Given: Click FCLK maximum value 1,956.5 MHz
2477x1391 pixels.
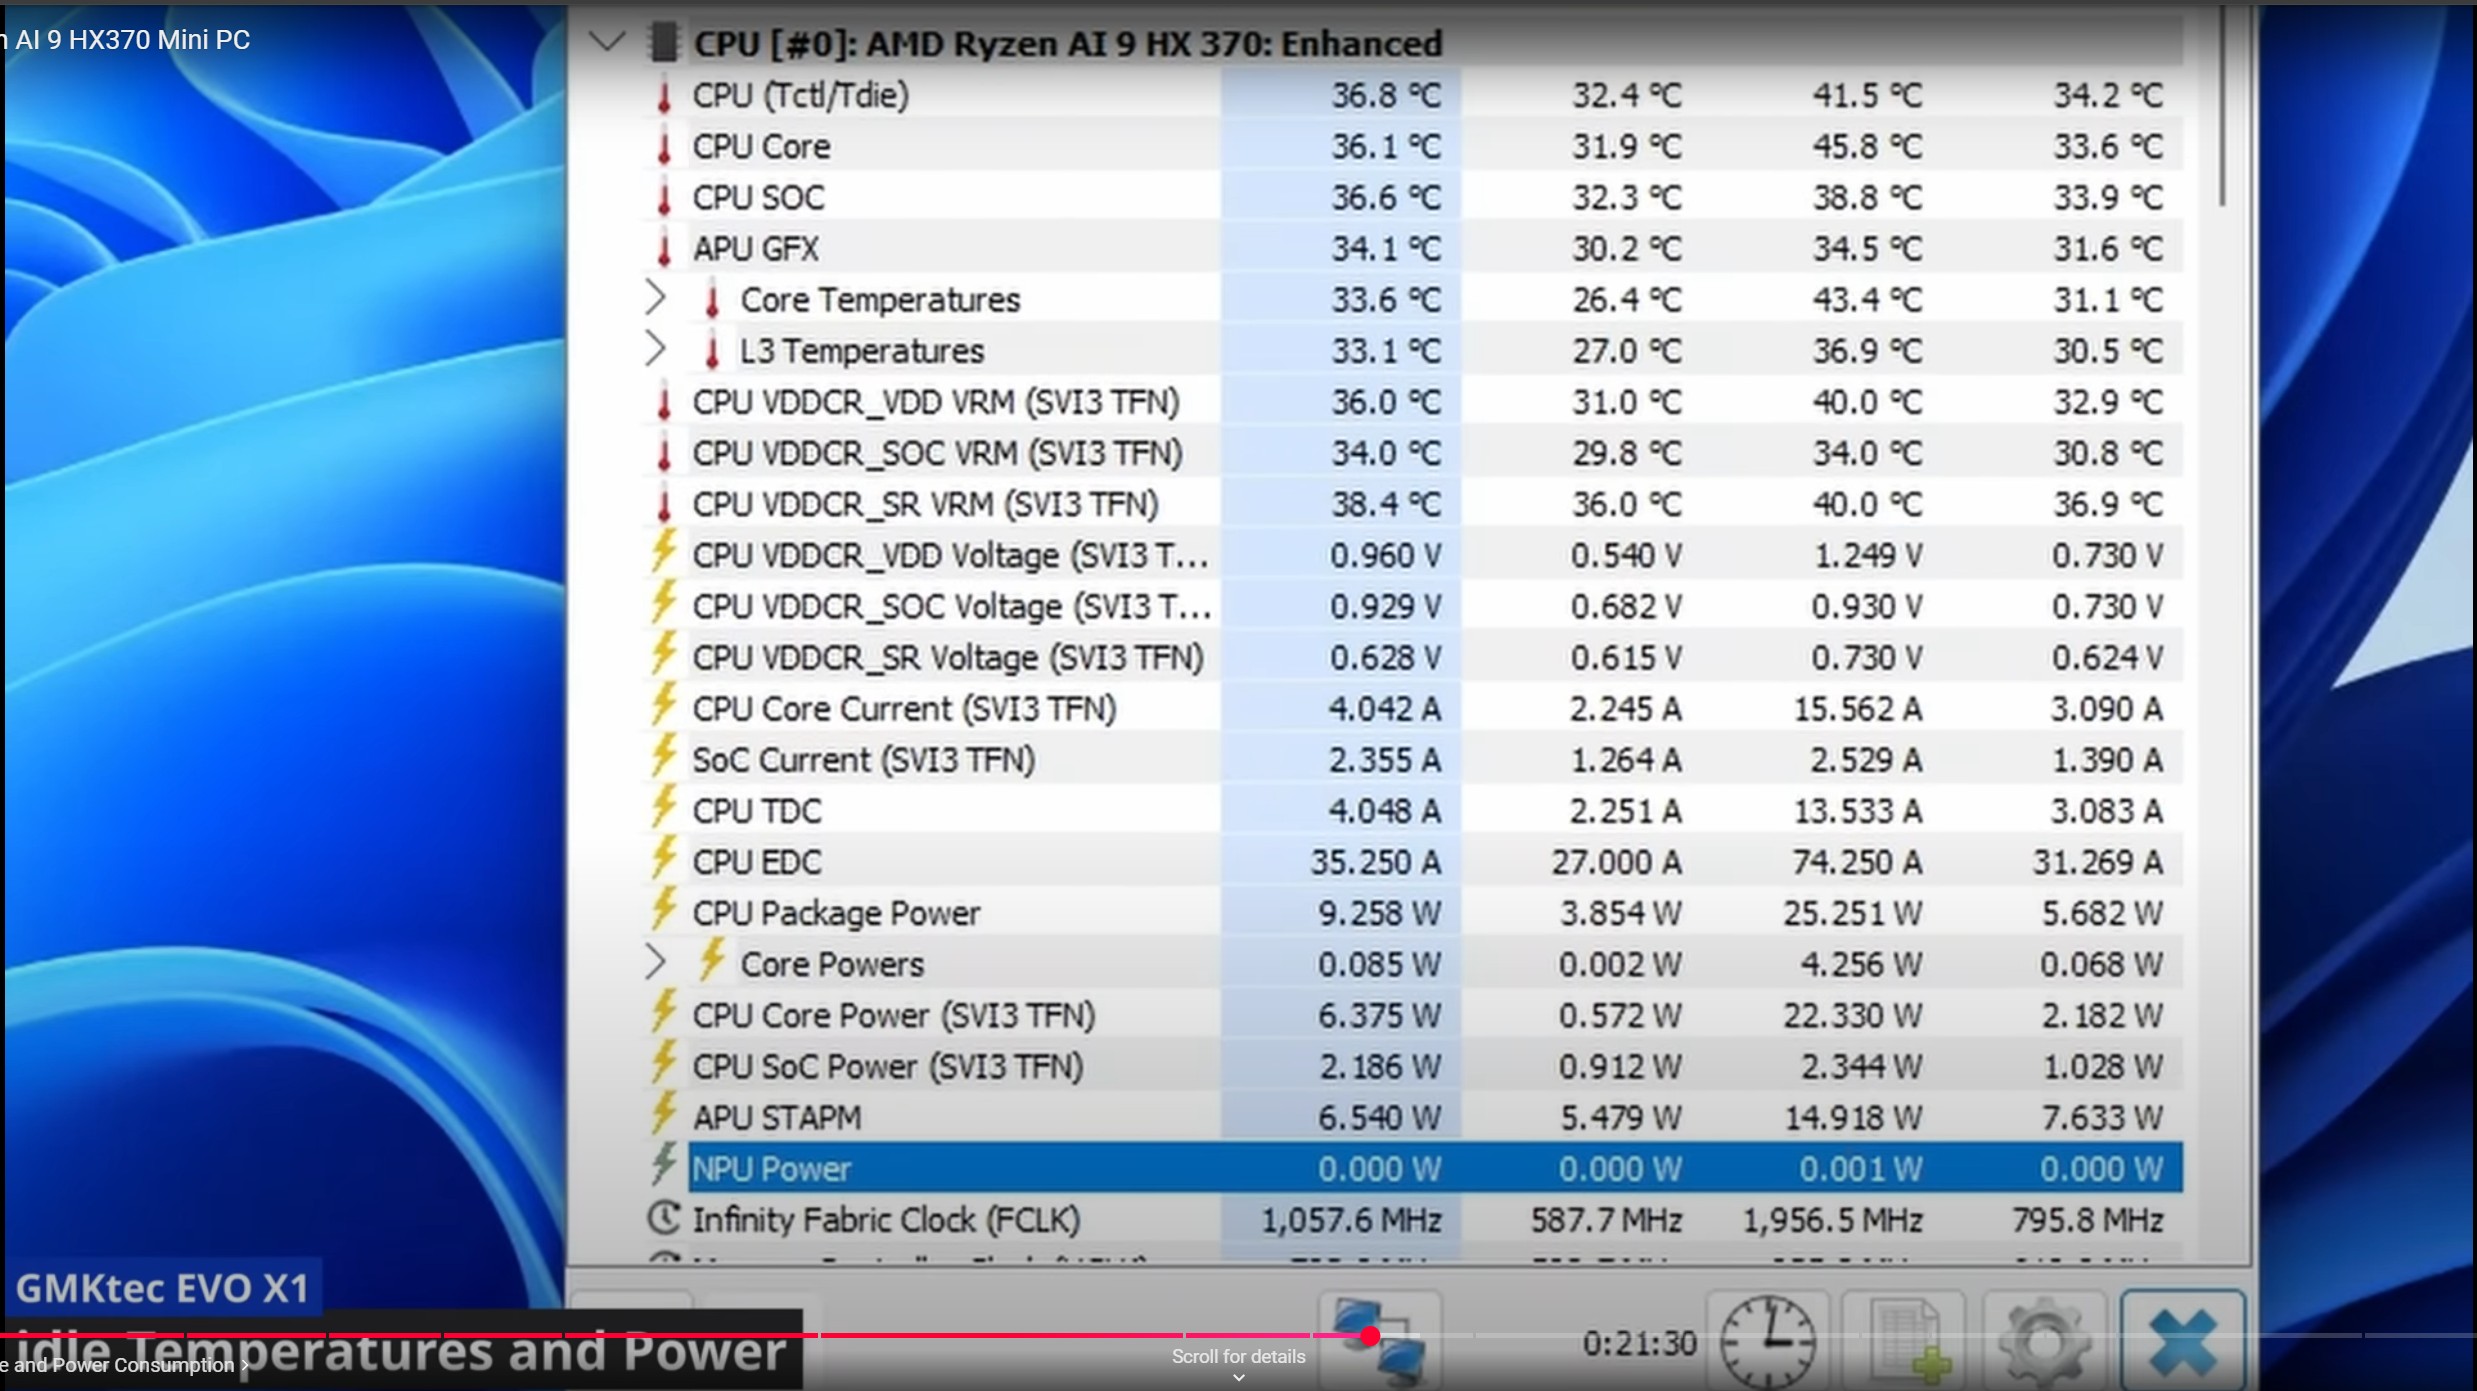Looking at the screenshot, I should (1832, 1220).
